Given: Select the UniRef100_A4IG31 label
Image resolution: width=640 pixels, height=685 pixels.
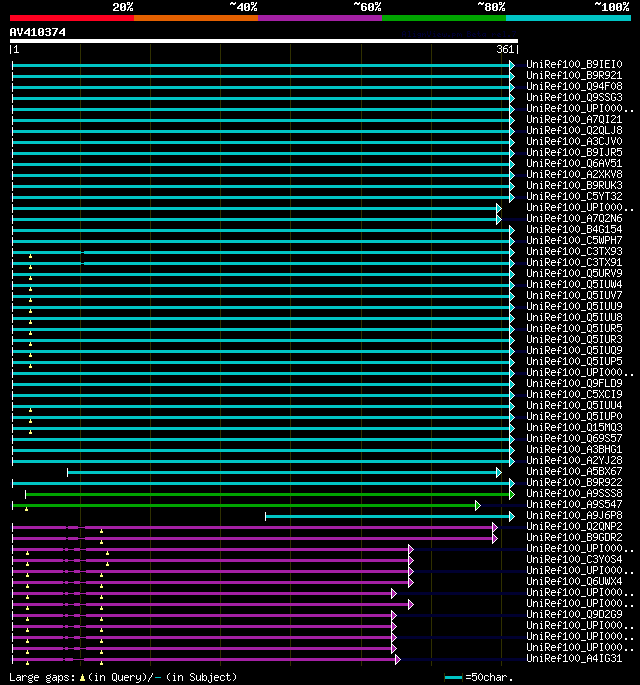Looking at the screenshot, I should pos(574,658).
